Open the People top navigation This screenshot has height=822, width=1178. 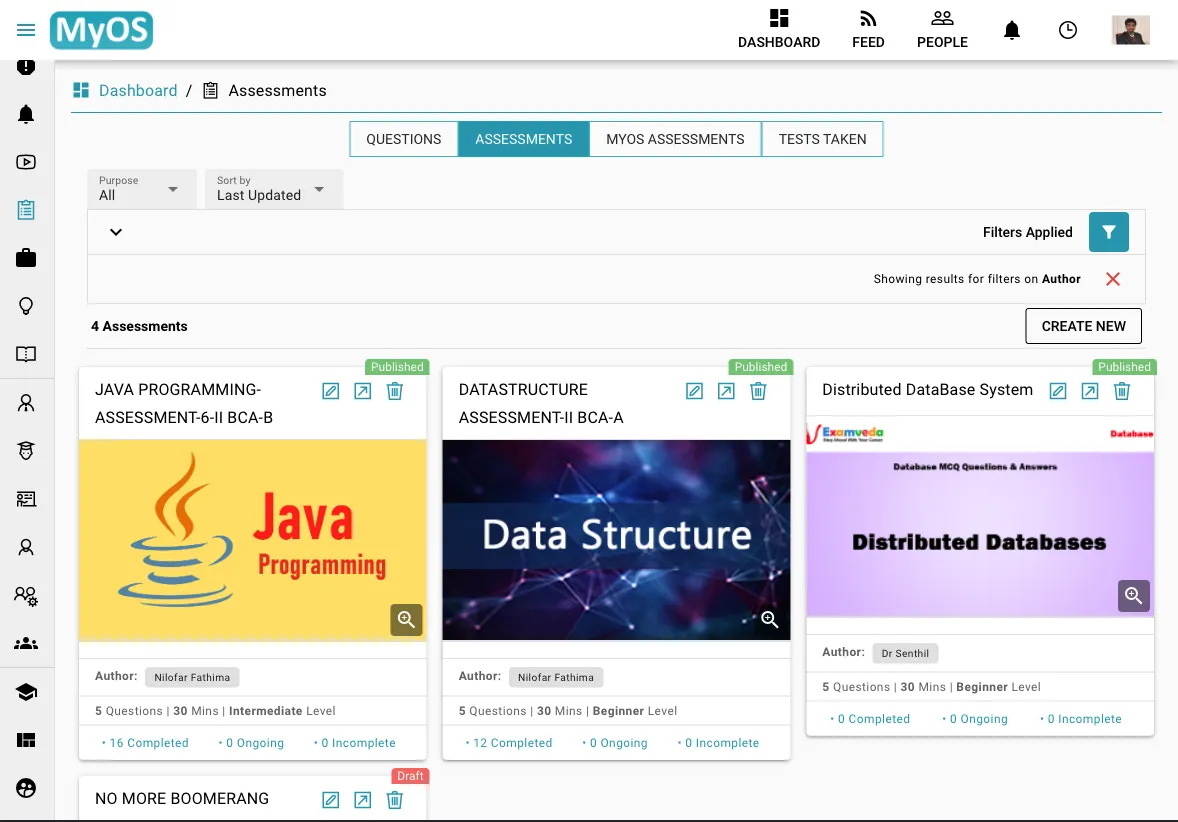[942, 29]
